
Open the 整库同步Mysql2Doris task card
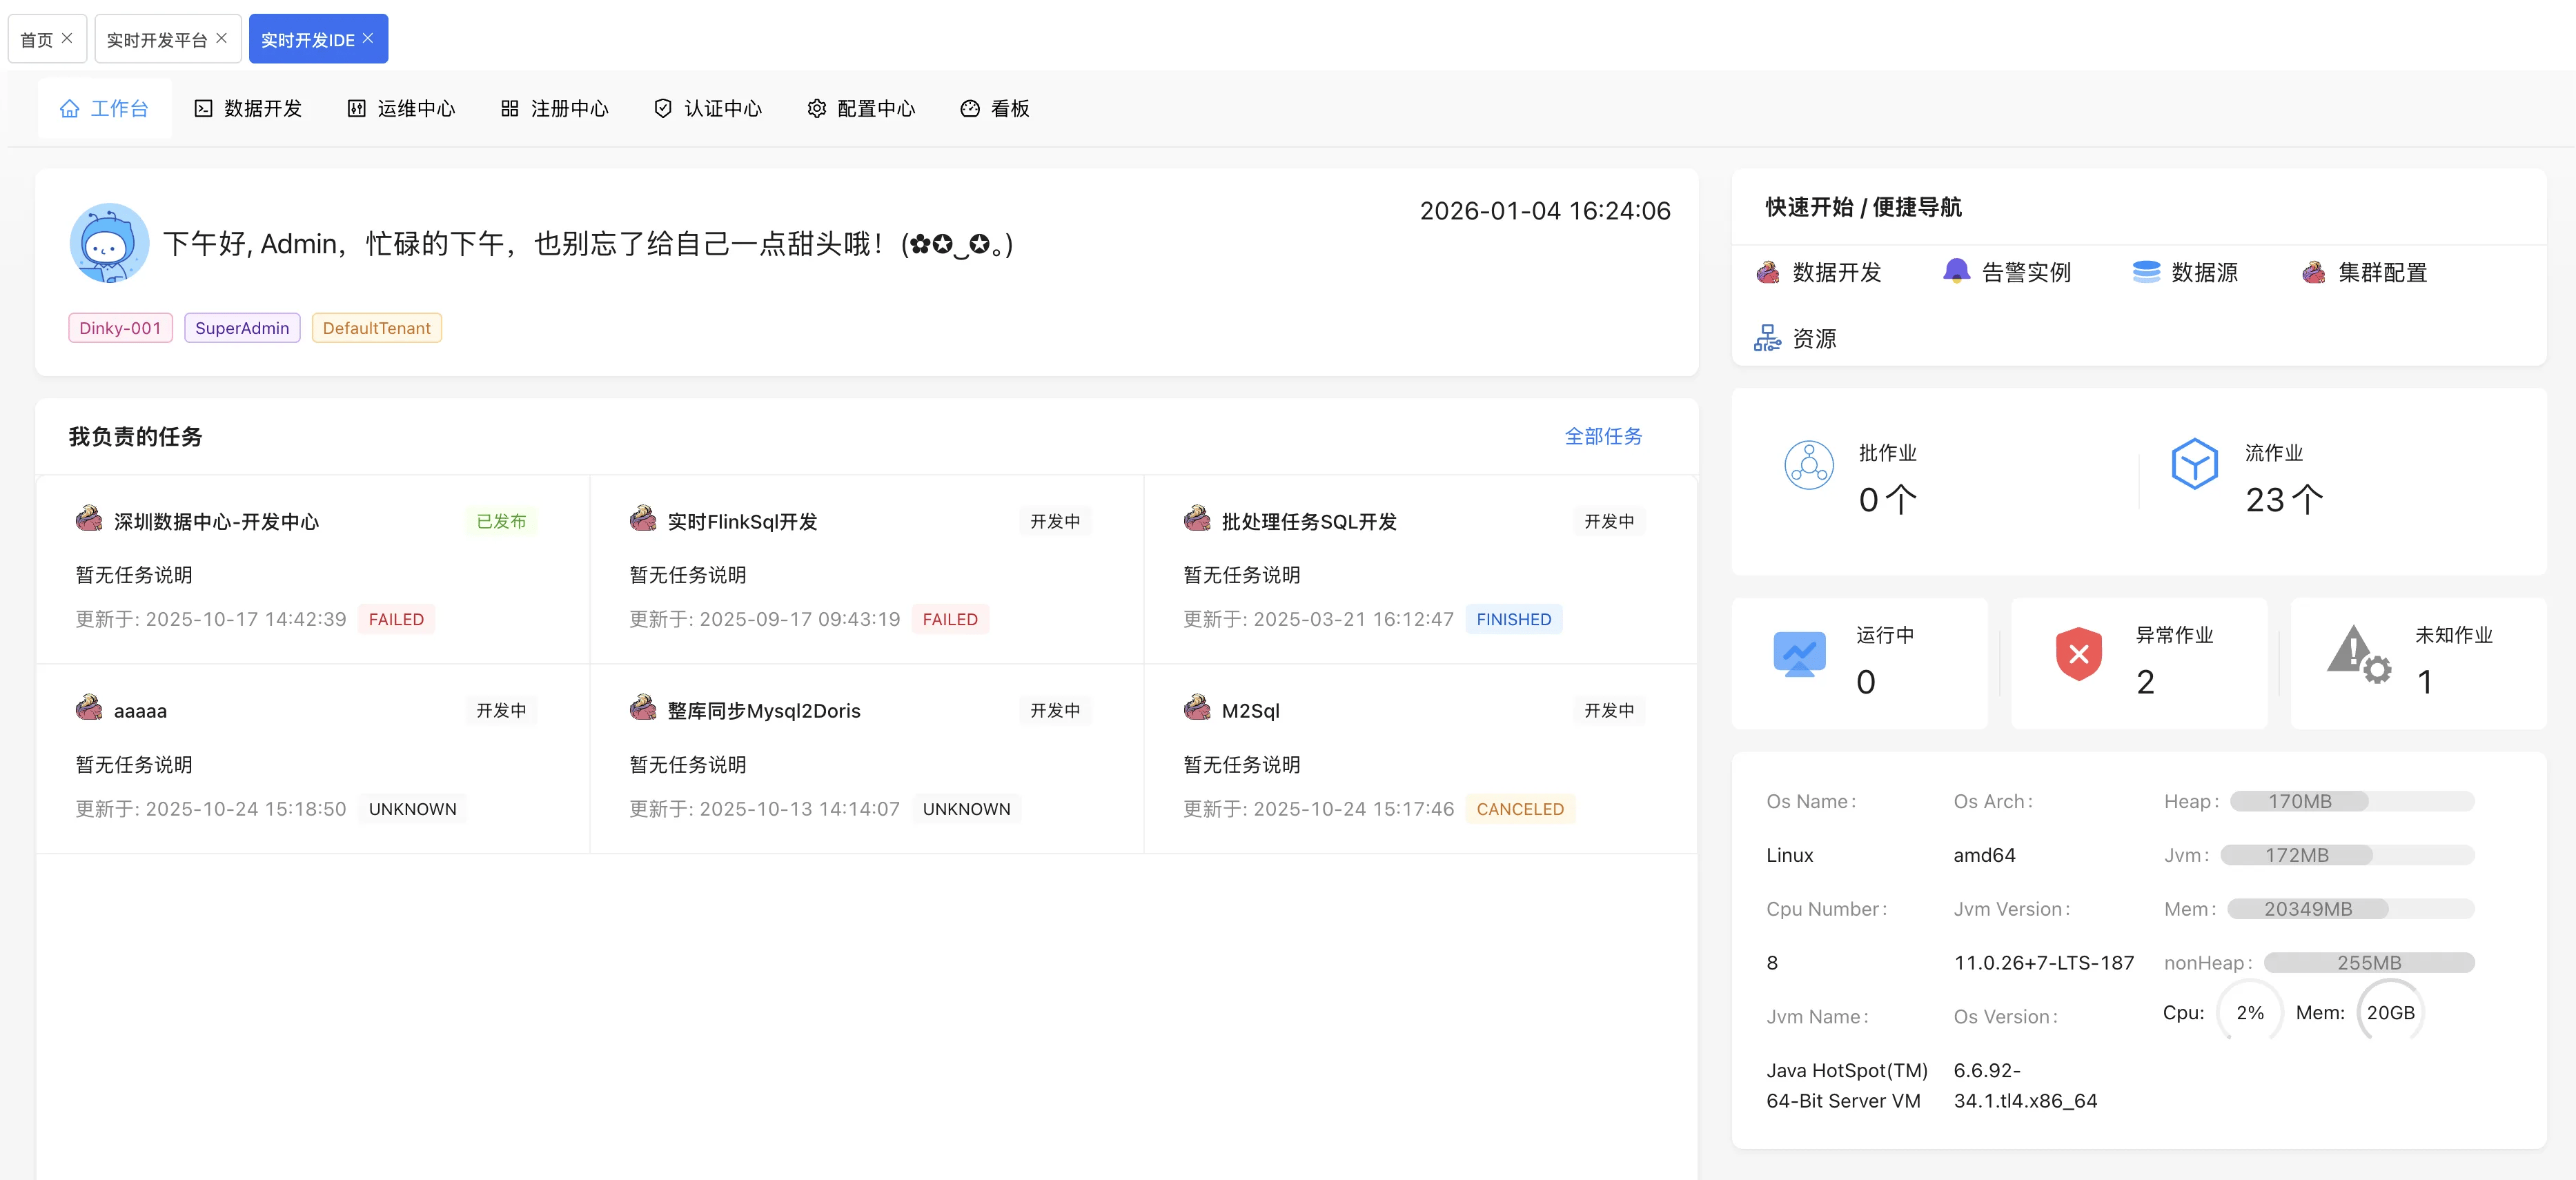pyautogui.click(x=764, y=711)
